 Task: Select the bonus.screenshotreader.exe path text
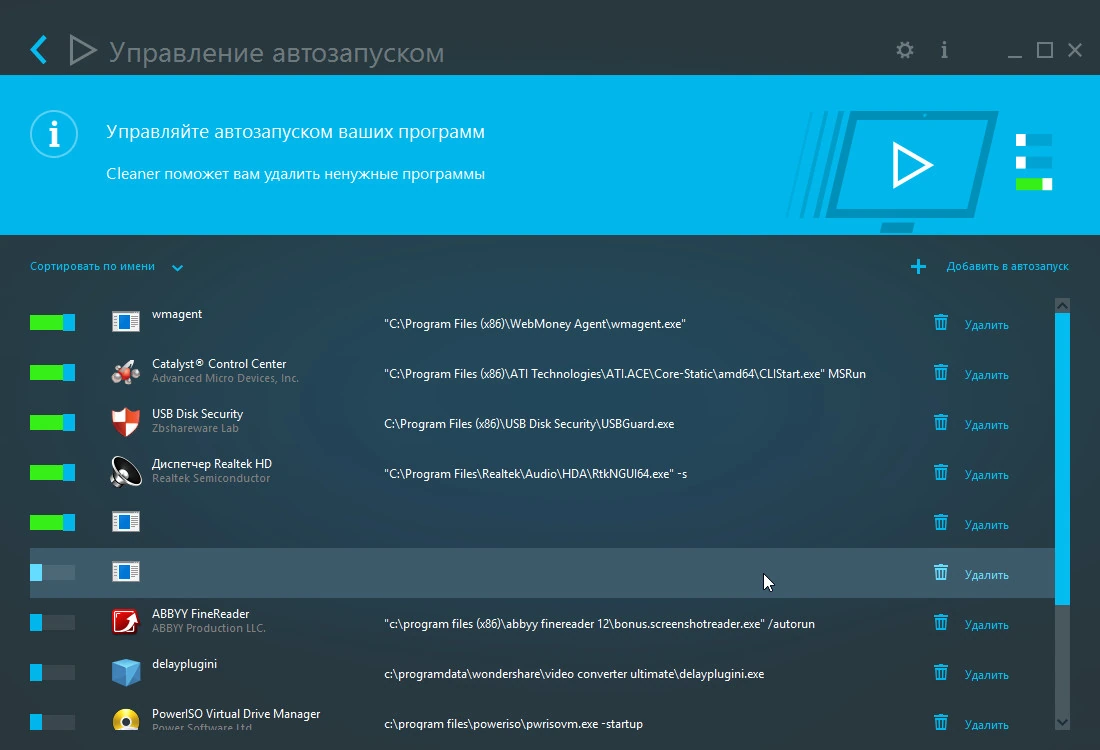(599, 624)
